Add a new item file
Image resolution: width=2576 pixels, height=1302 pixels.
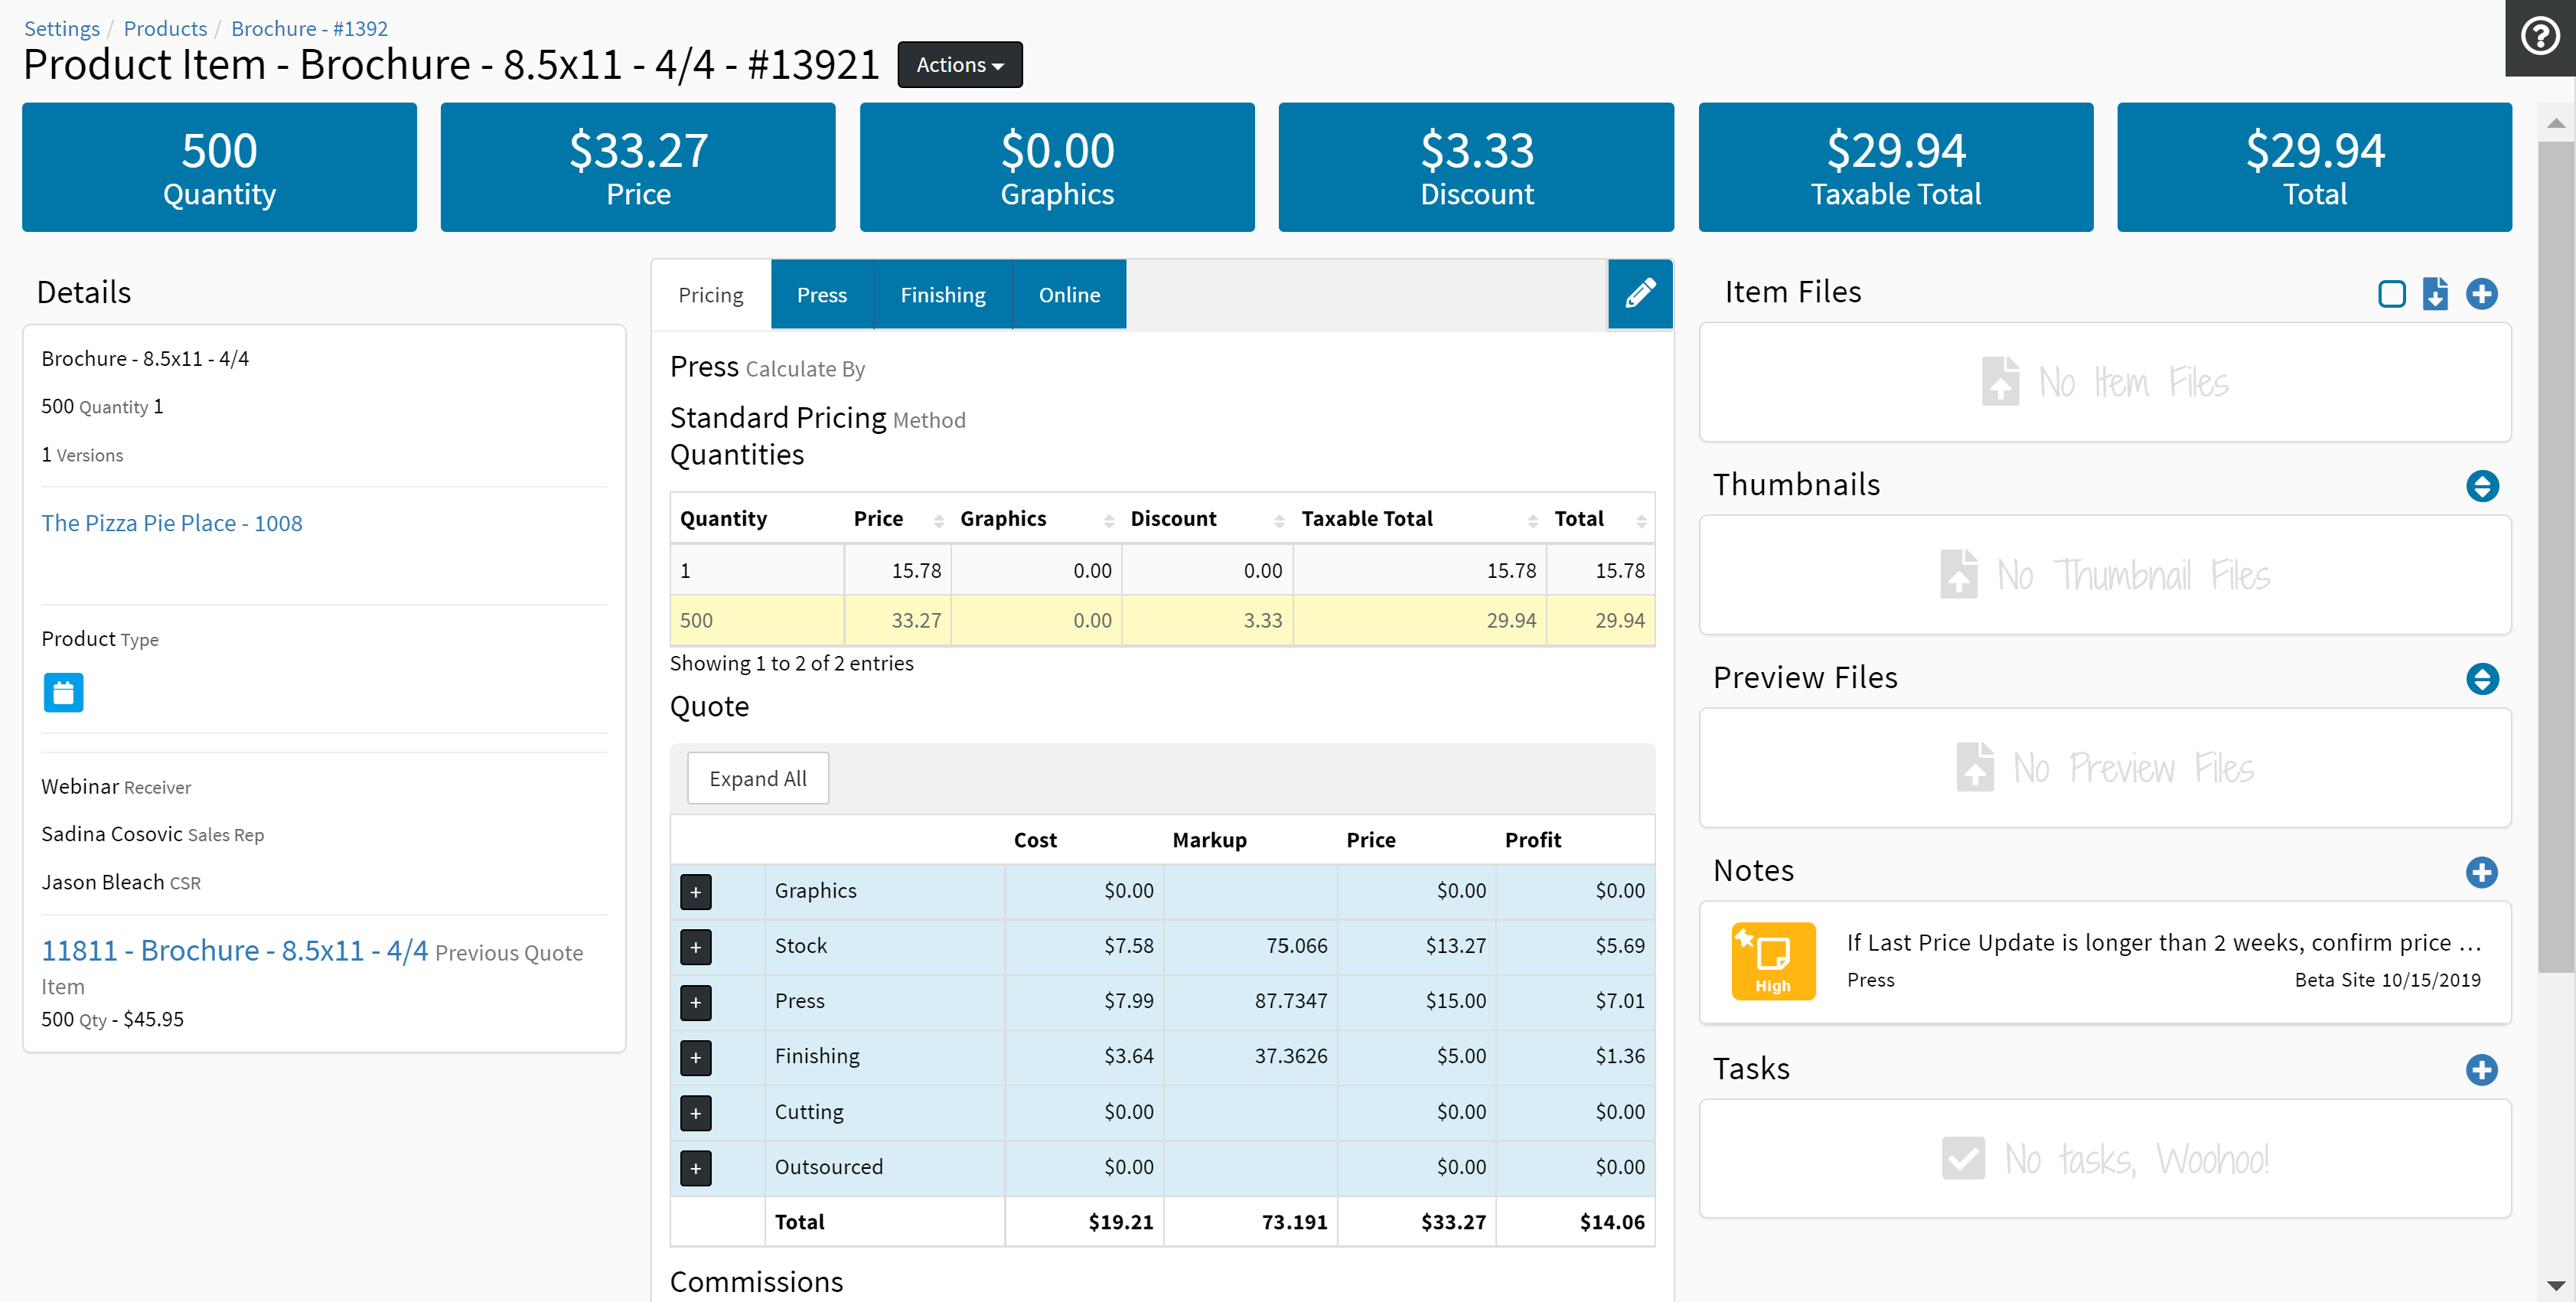point(2481,294)
